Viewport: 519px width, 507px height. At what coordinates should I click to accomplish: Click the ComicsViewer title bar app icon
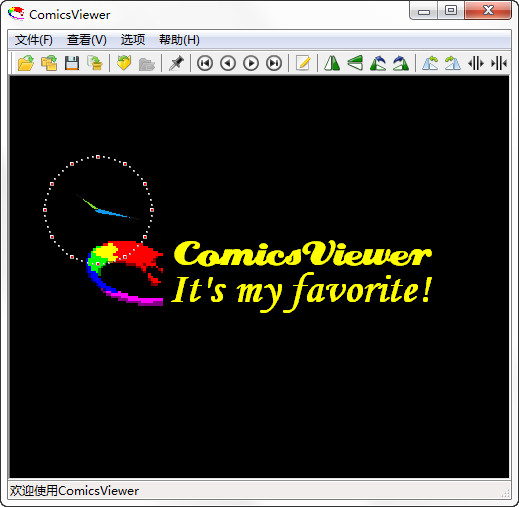(16, 14)
